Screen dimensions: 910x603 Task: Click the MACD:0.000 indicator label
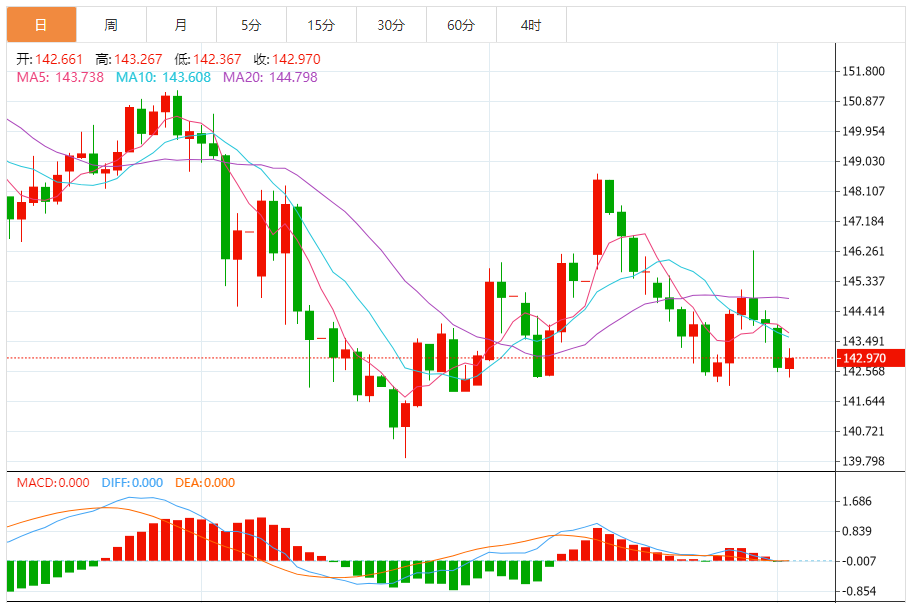coord(53,483)
